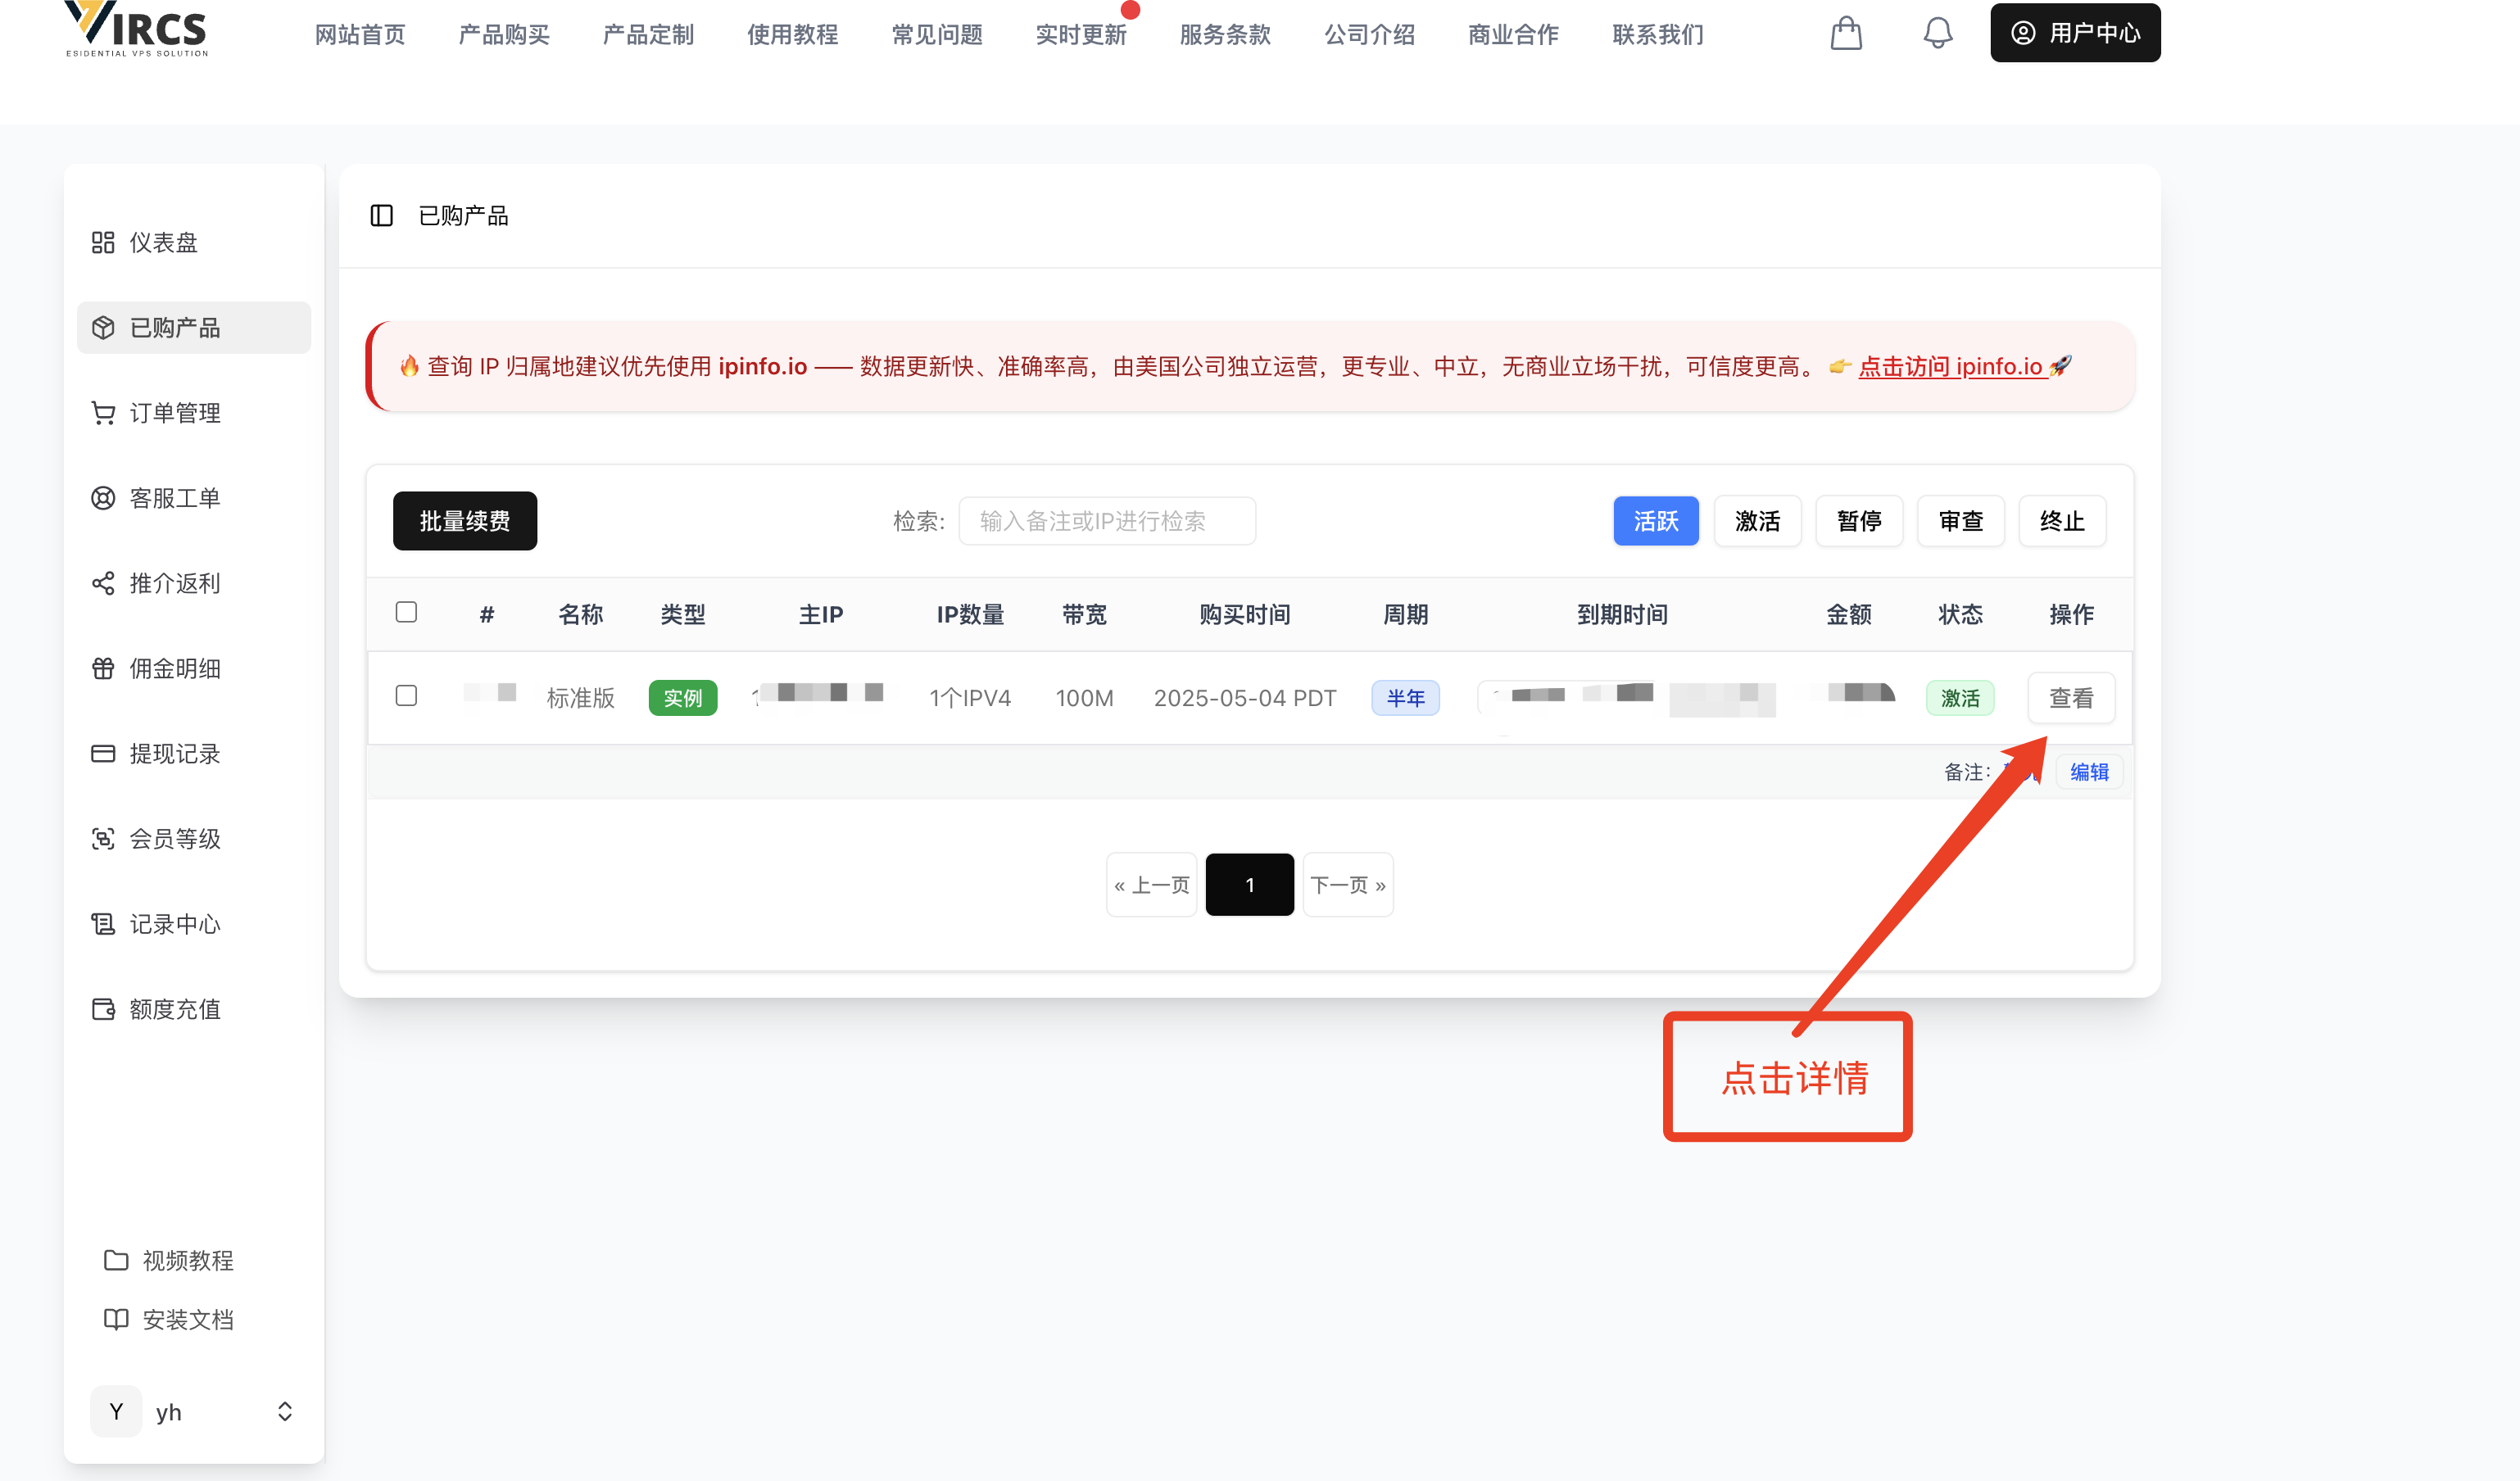Open the 点击访问 ipinfo.io link
The image size is (2520, 1481).
pos(1951,367)
